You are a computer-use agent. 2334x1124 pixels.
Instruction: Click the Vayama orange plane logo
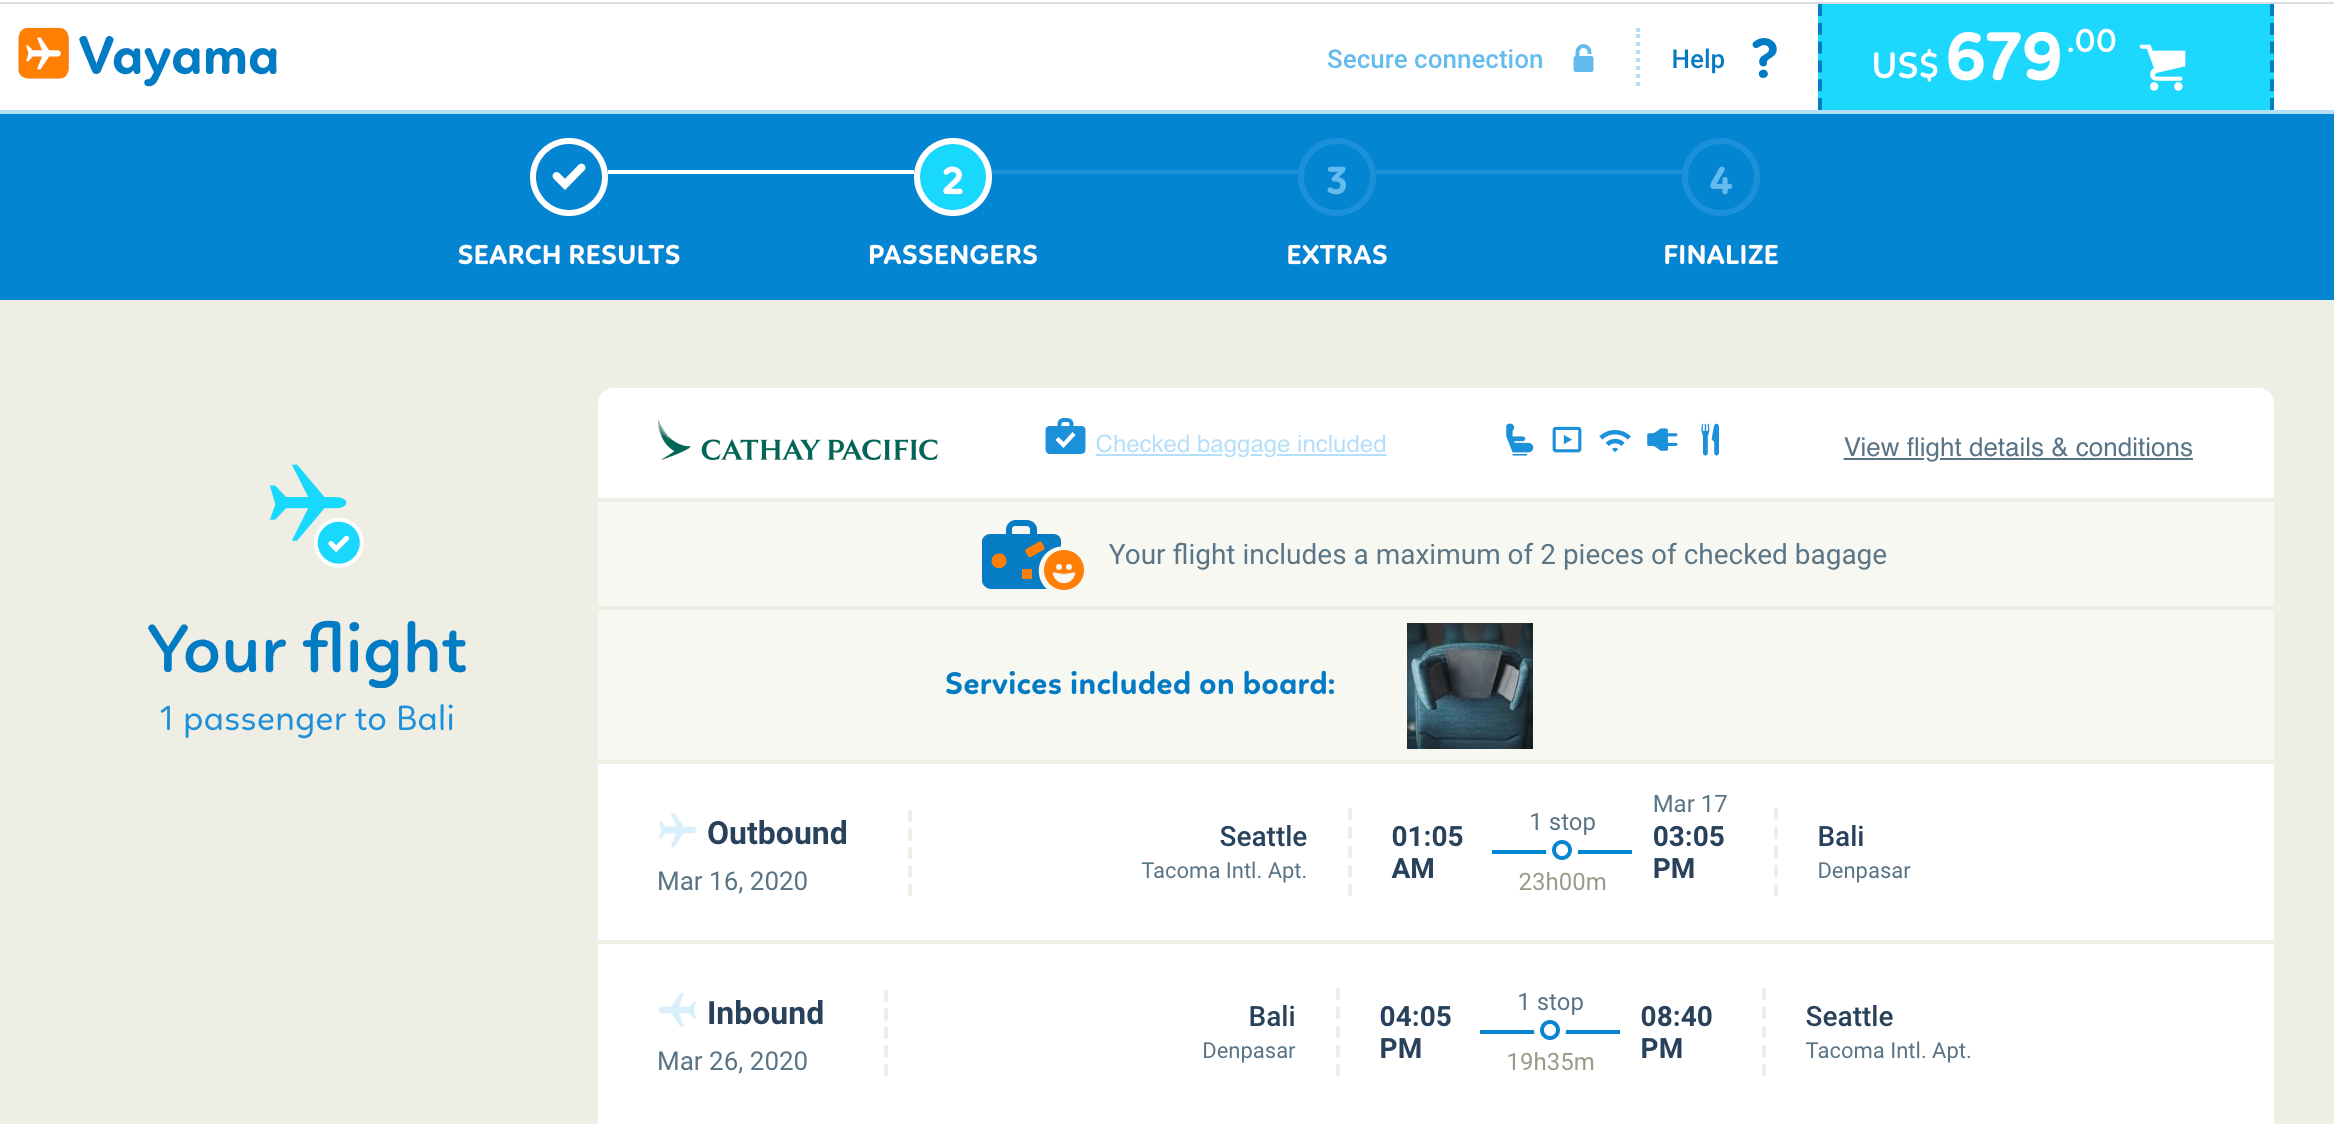44,54
